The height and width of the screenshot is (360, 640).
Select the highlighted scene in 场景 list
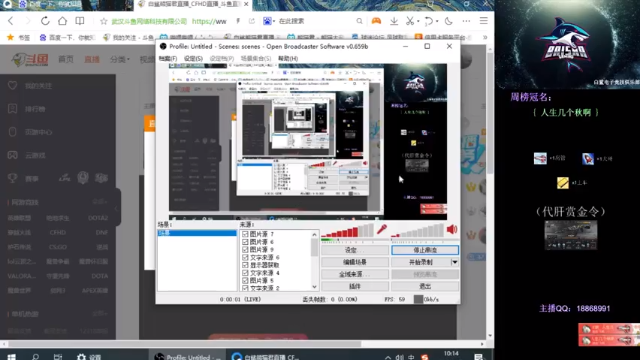click(x=197, y=233)
